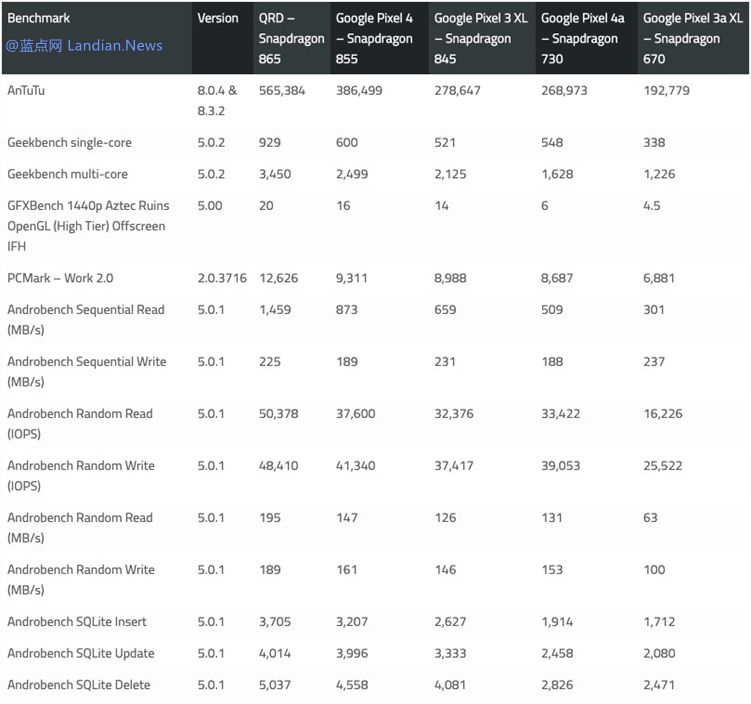Click the Version column header
The image size is (751, 704).
[218, 18]
